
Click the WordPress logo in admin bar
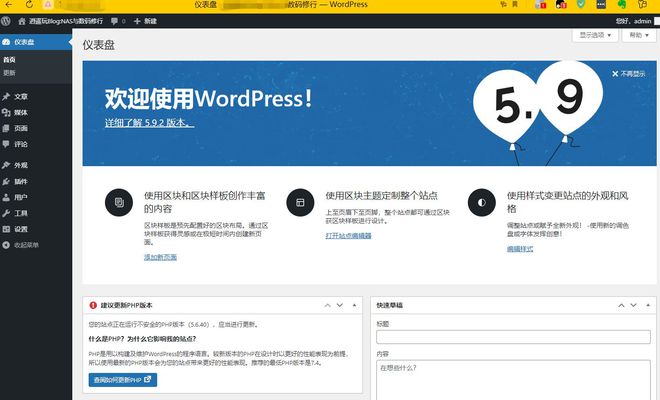point(8,21)
